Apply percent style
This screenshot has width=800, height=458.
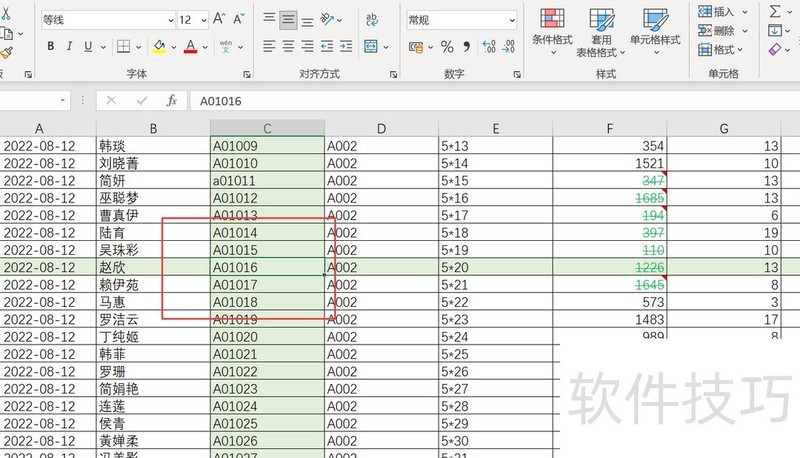(447, 47)
